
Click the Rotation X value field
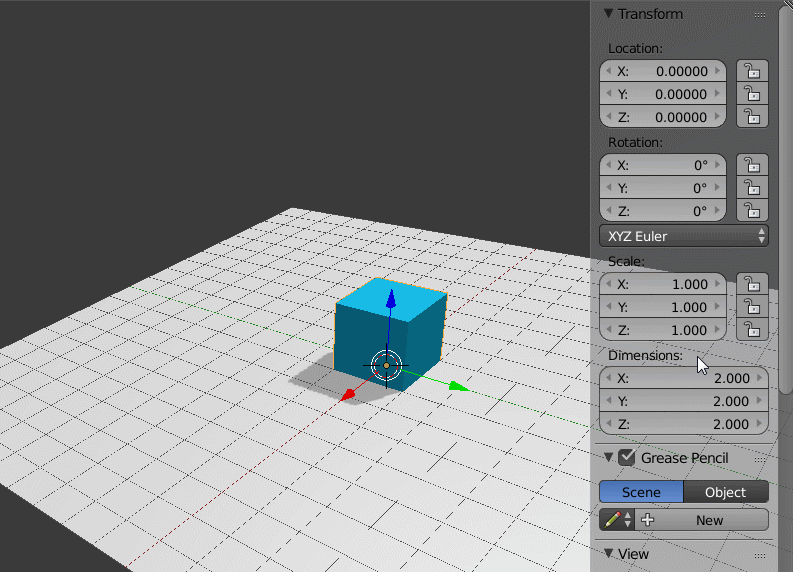coord(663,165)
